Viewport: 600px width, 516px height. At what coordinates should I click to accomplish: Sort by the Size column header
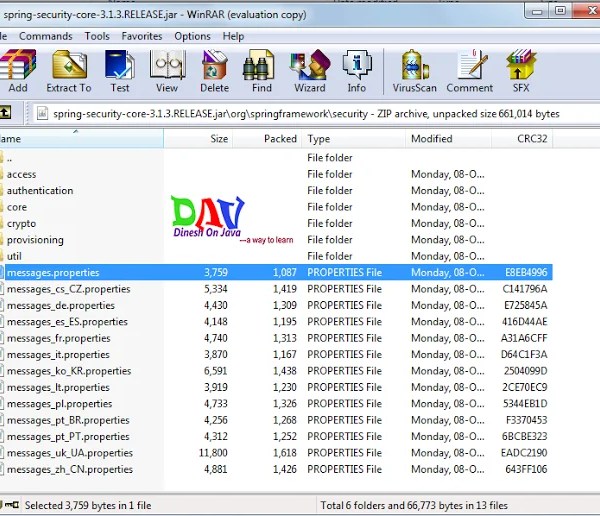(198, 139)
